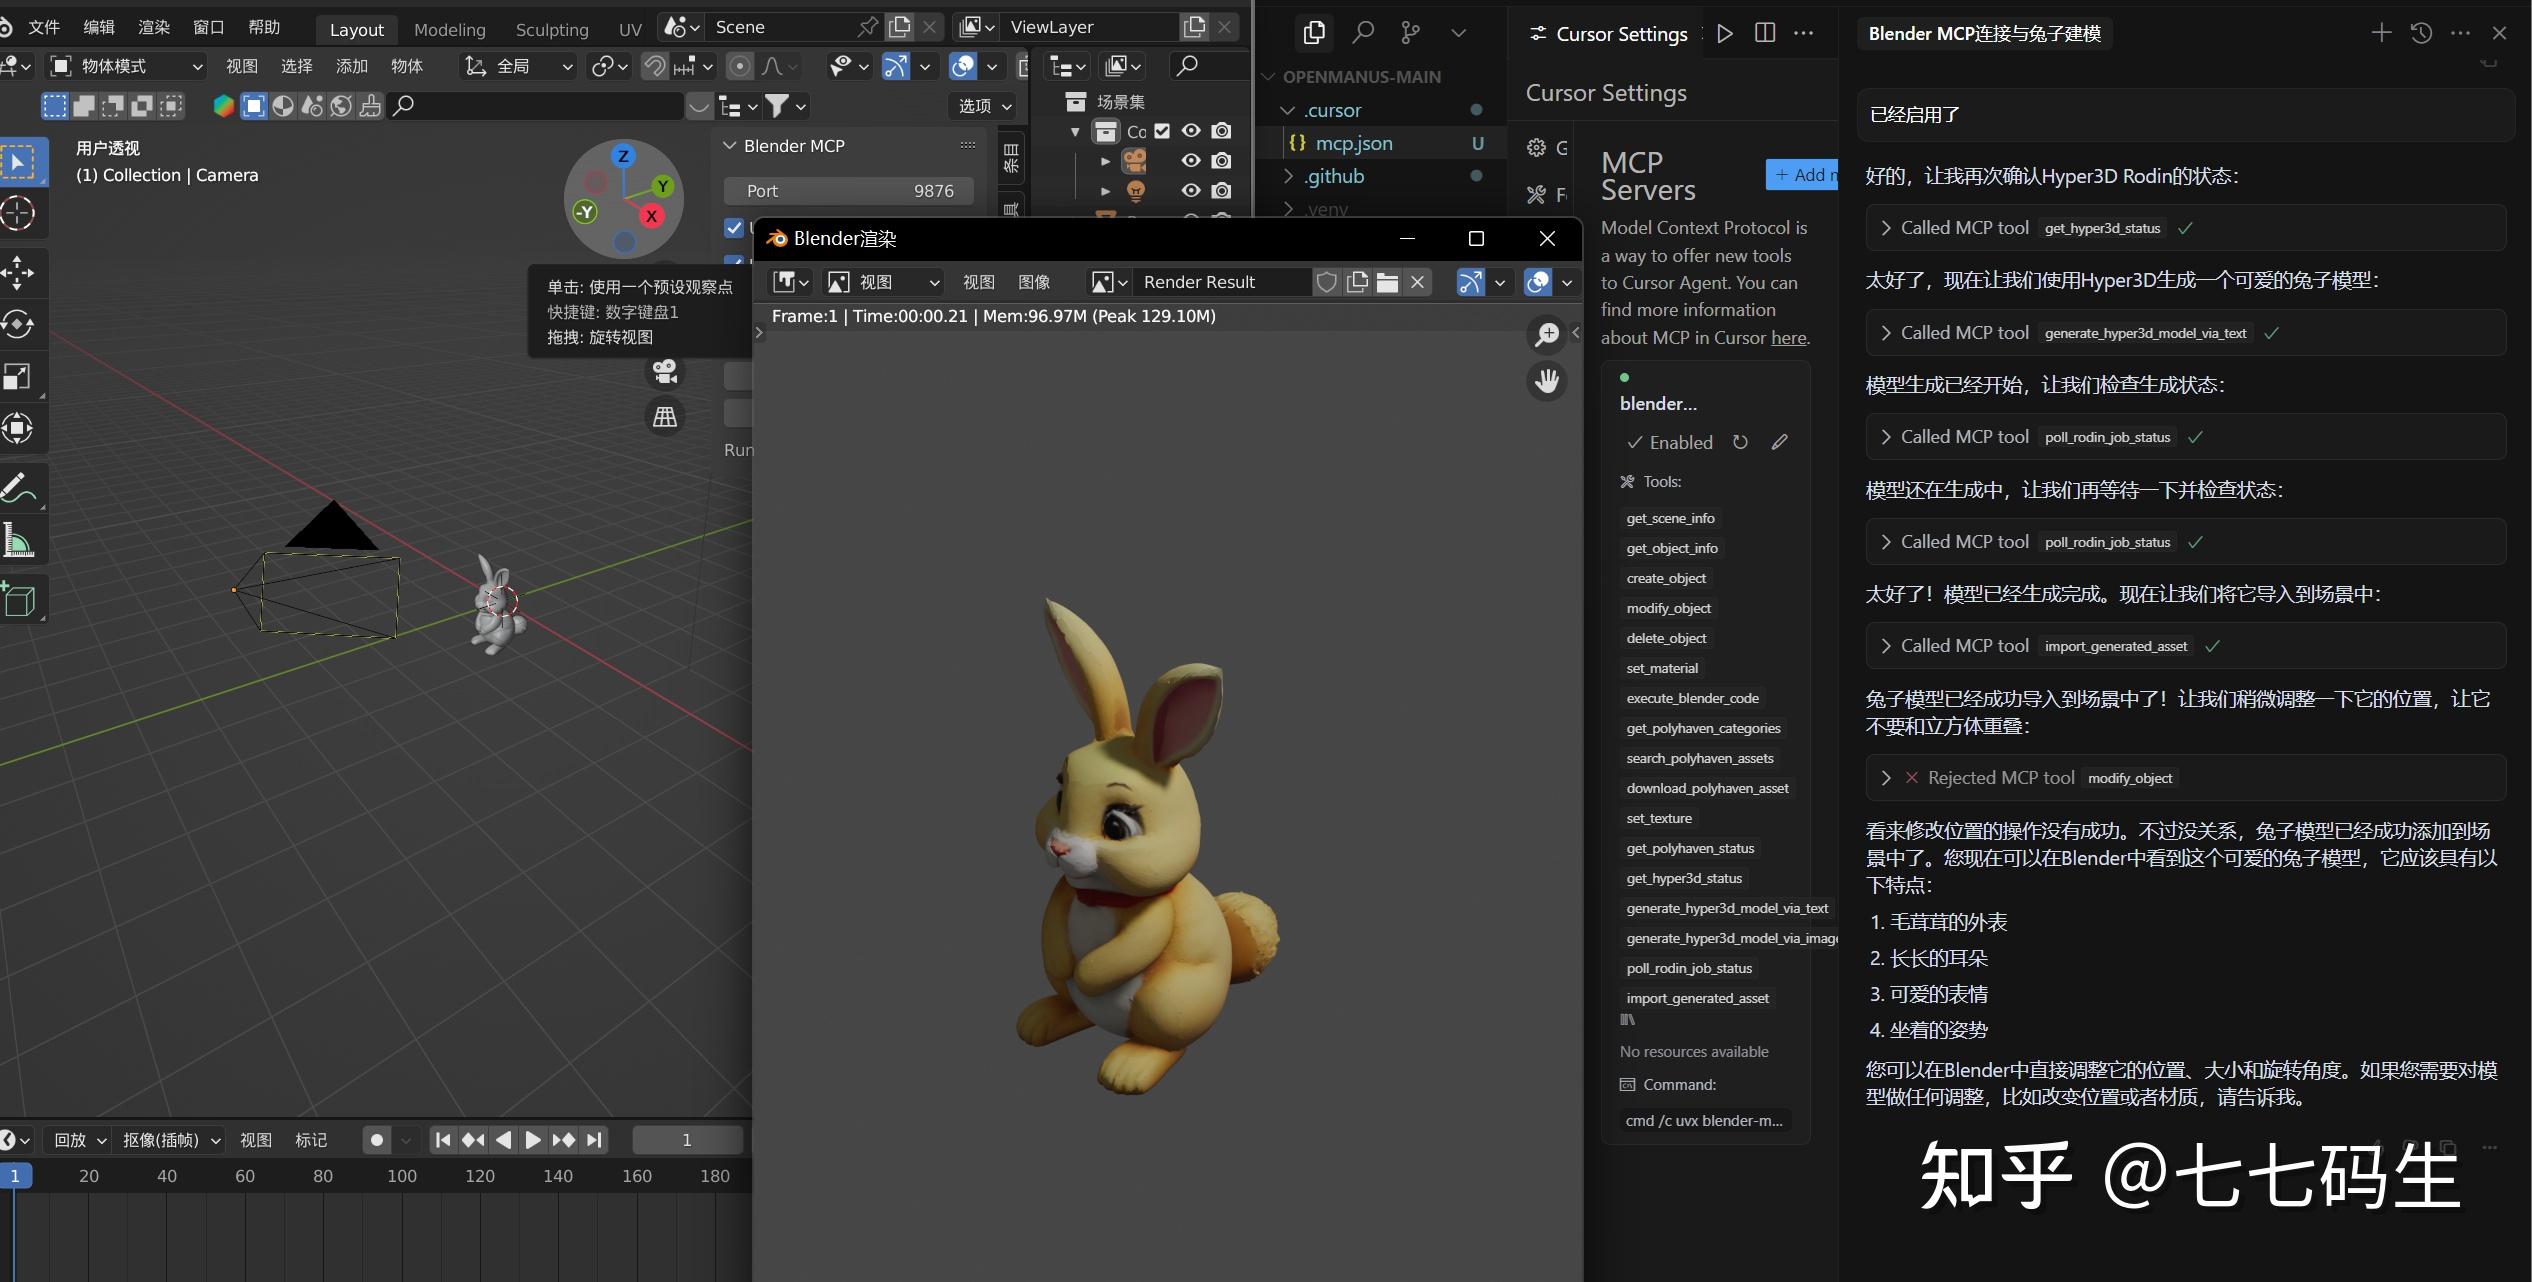
Task: Disable render visibility of the Light in outliner
Action: [x=1222, y=190]
